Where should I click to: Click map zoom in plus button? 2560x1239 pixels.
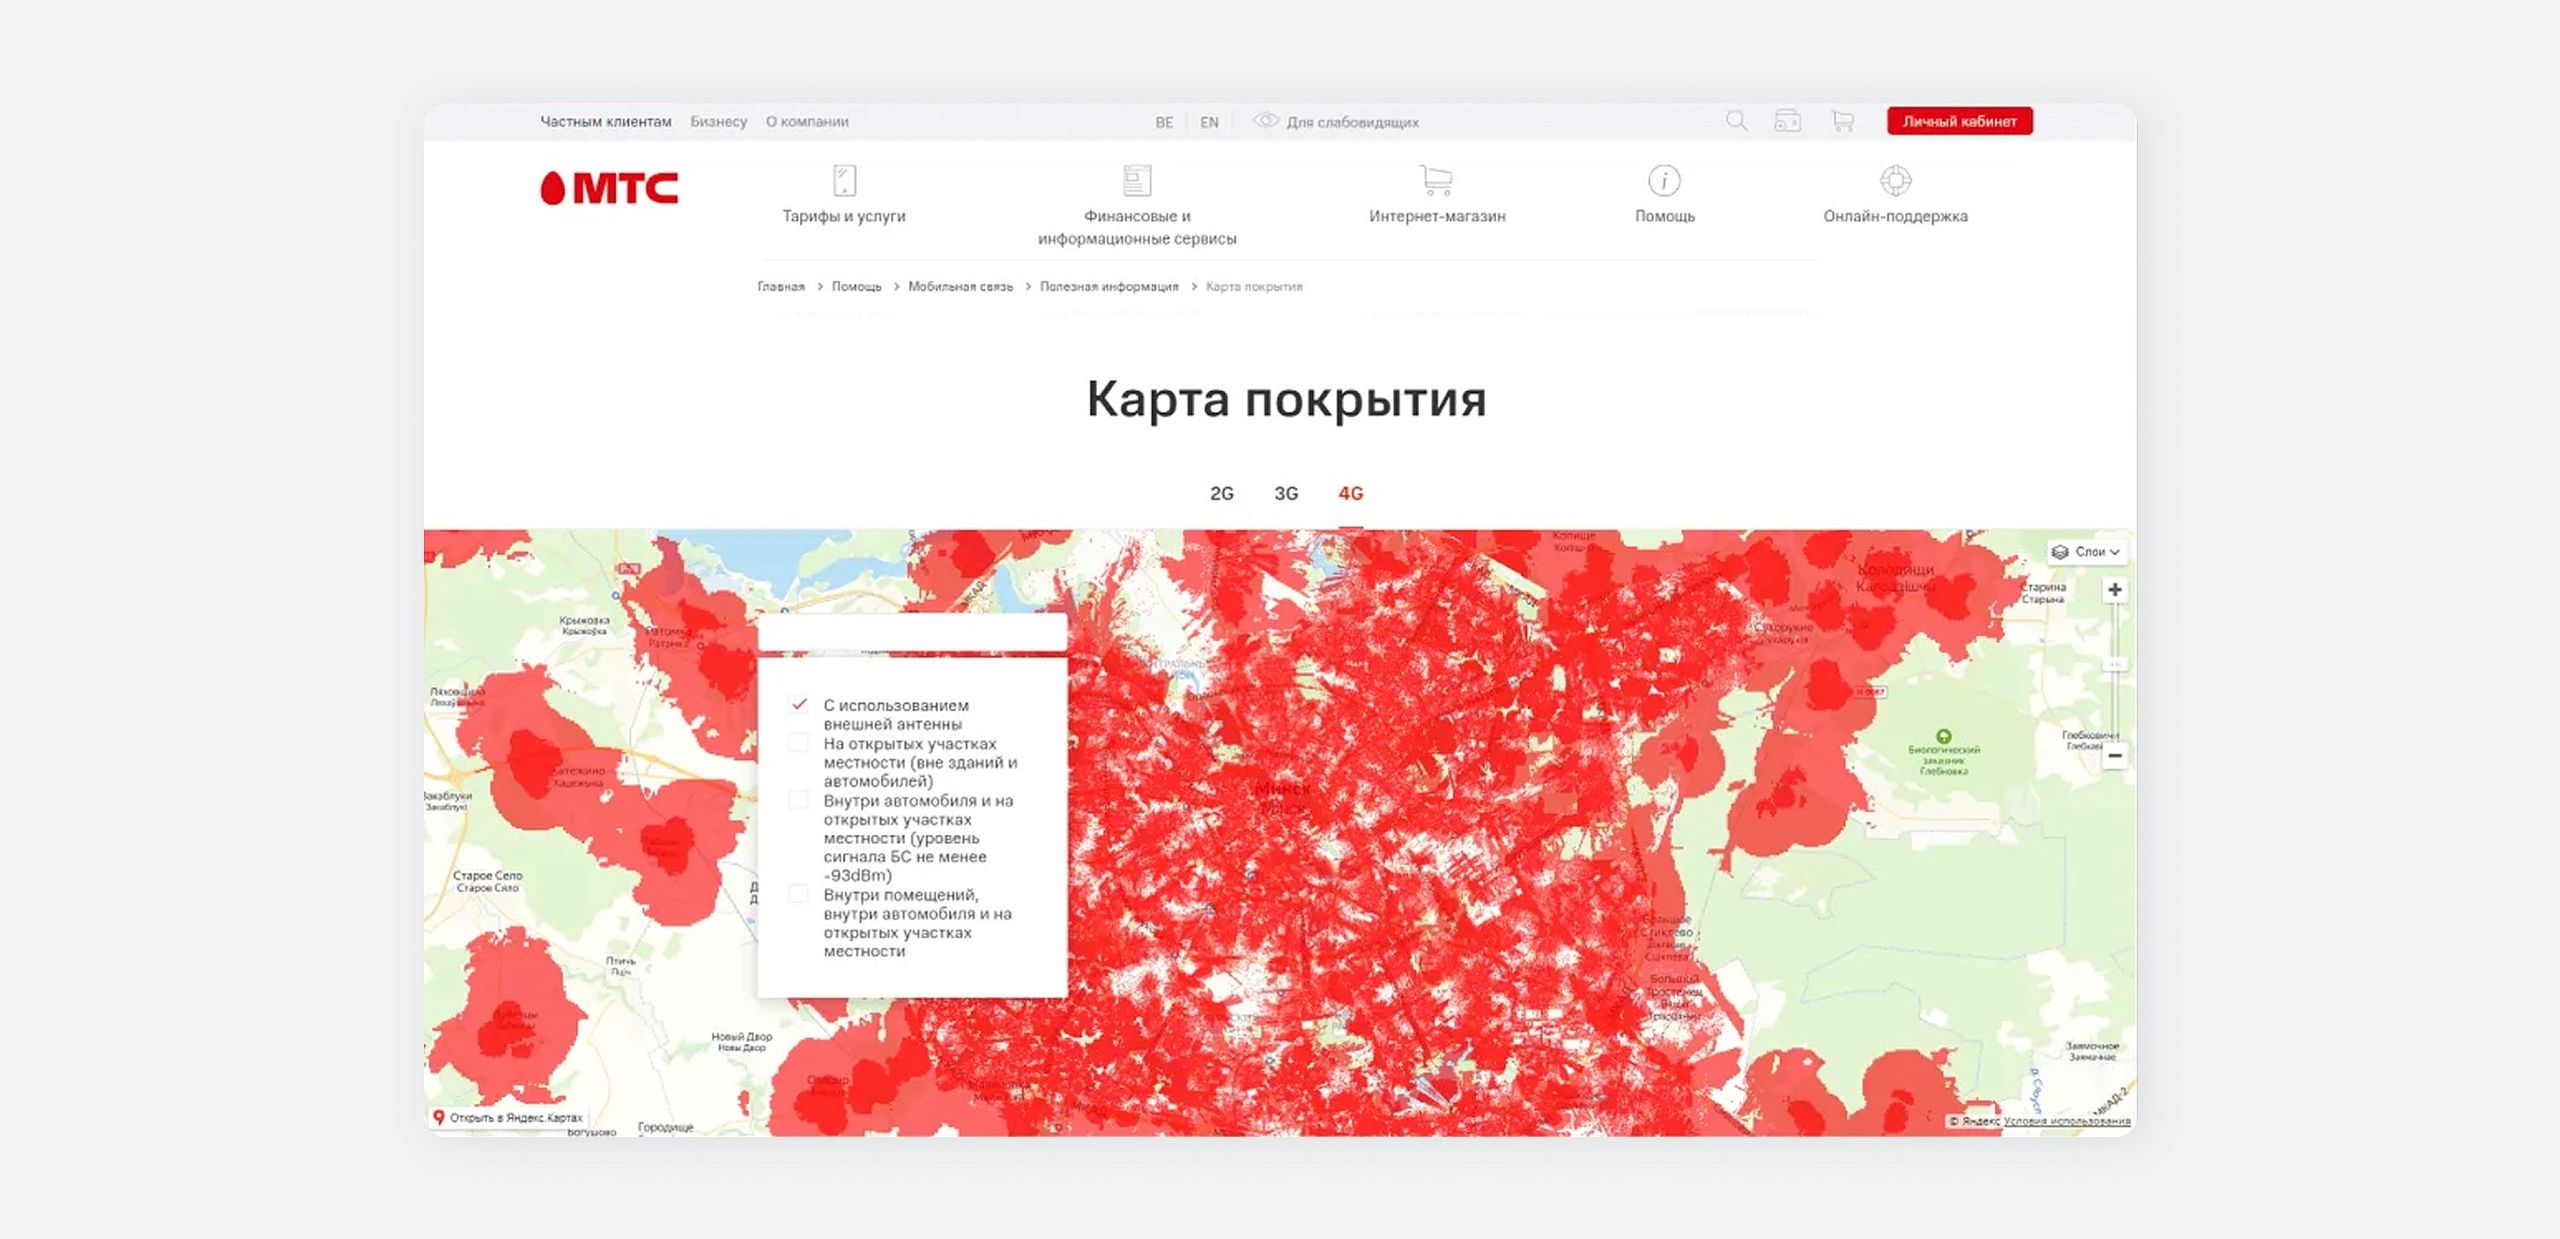click(2114, 590)
